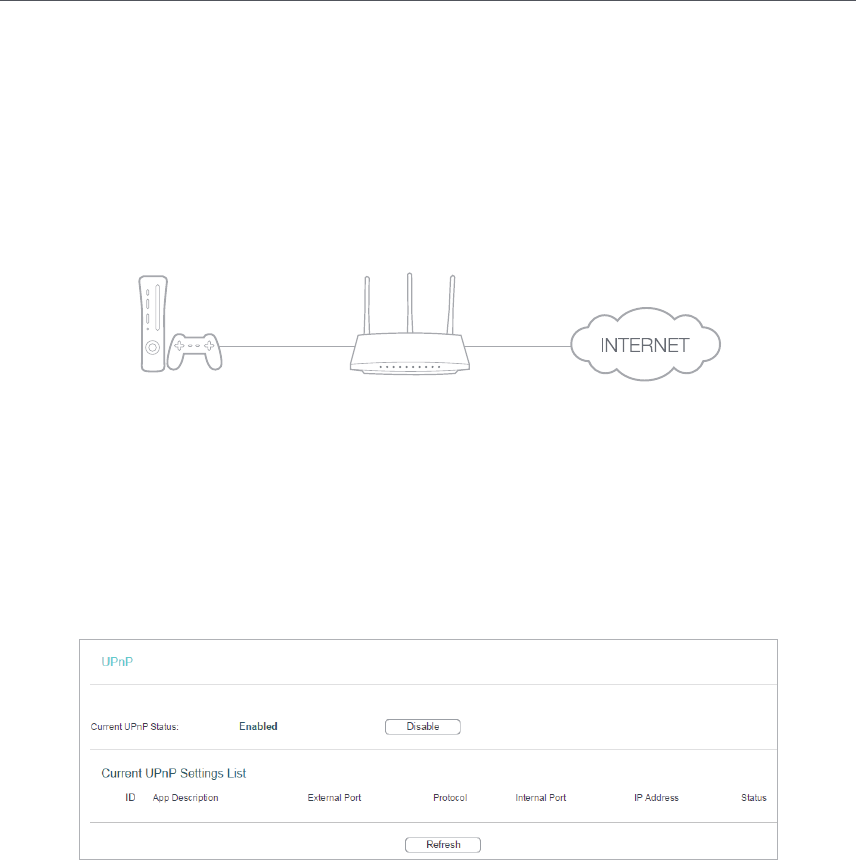Click the Internal Port column header
The image size is (856, 860).
tap(541, 797)
